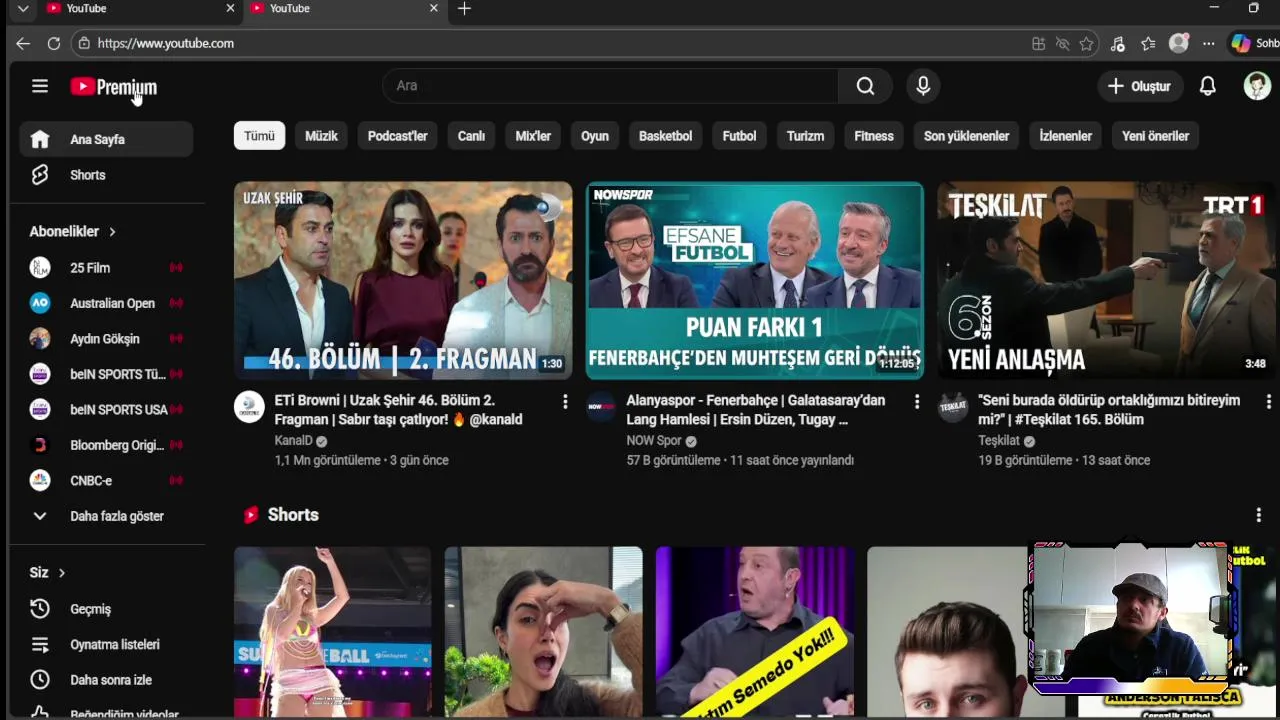Open the Teşkilat Yeni Anlaşma thumbnail

click(1107, 280)
